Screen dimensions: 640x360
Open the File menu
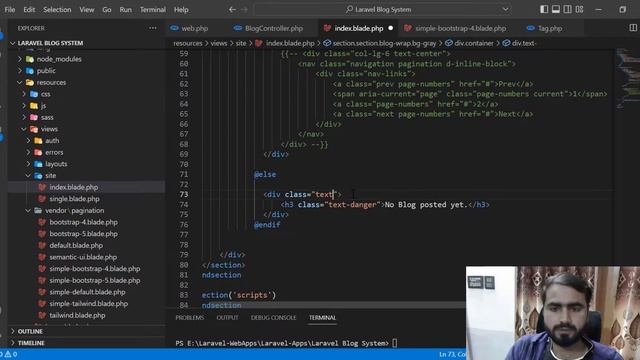(x=10, y=9)
